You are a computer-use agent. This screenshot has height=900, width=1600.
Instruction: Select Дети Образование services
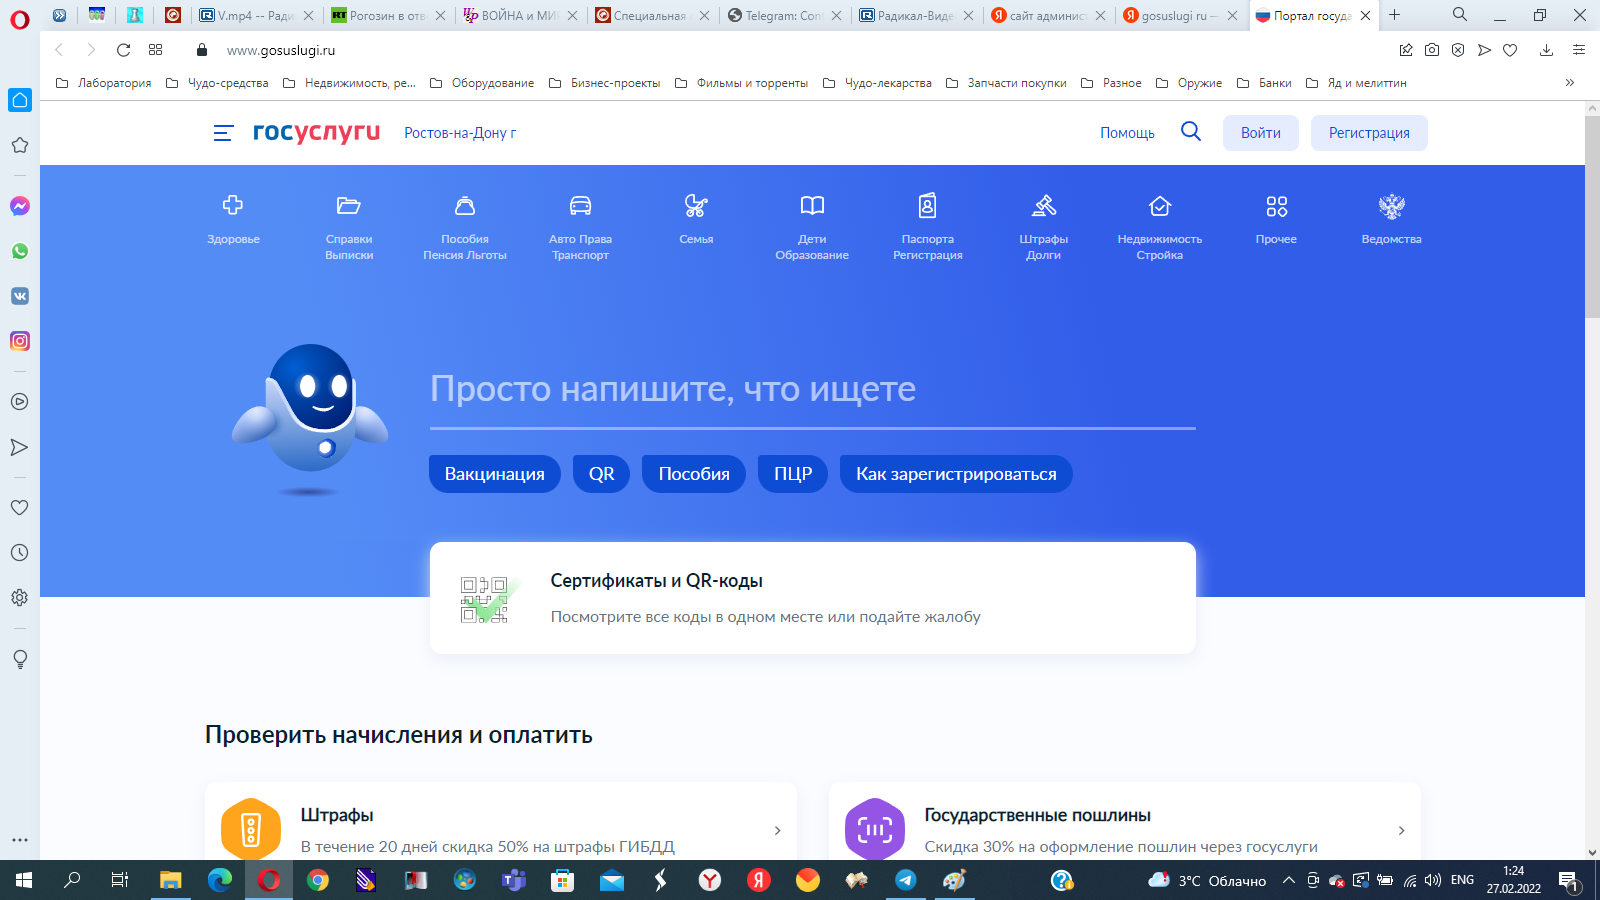[x=812, y=225]
